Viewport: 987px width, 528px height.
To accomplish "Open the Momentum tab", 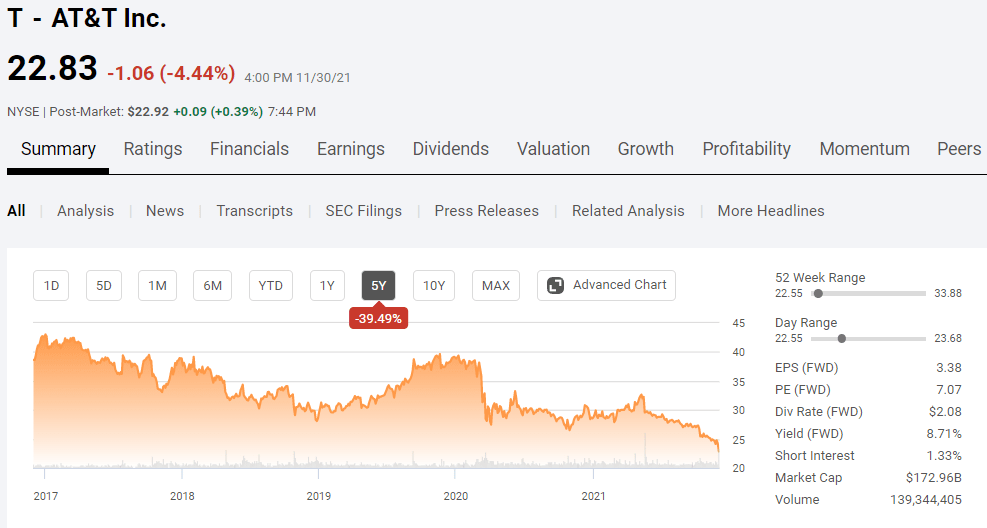I will point(864,149).
